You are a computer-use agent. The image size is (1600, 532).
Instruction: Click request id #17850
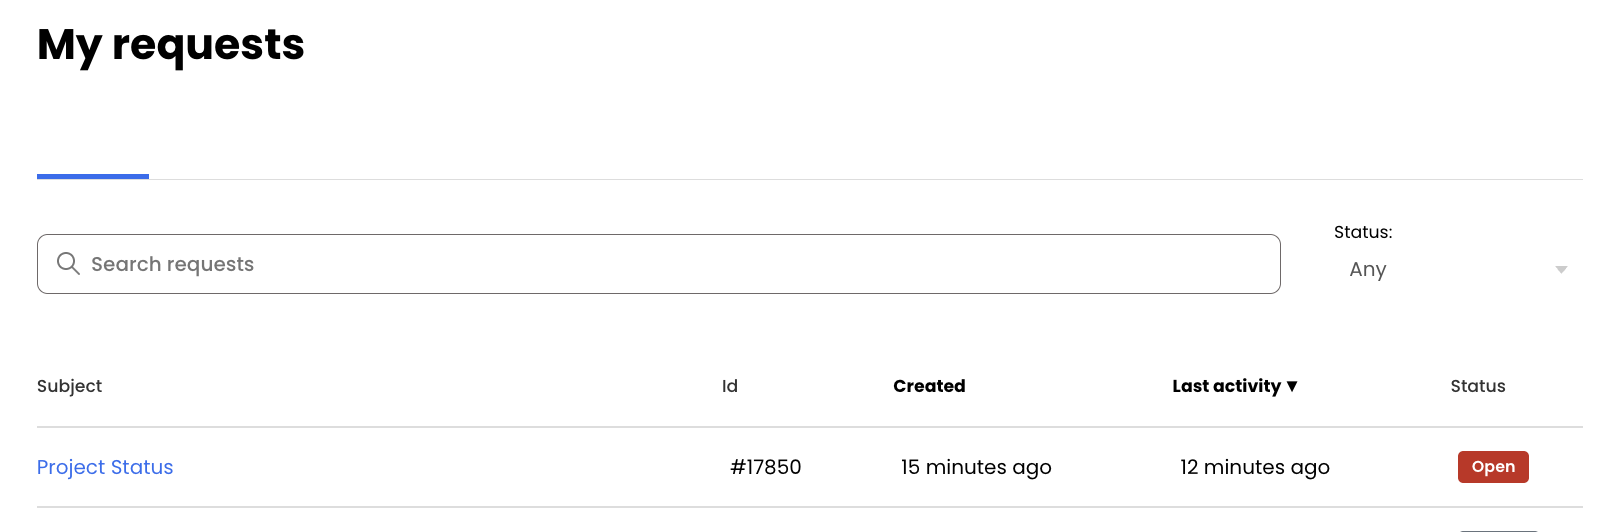[x=766, y=467]
